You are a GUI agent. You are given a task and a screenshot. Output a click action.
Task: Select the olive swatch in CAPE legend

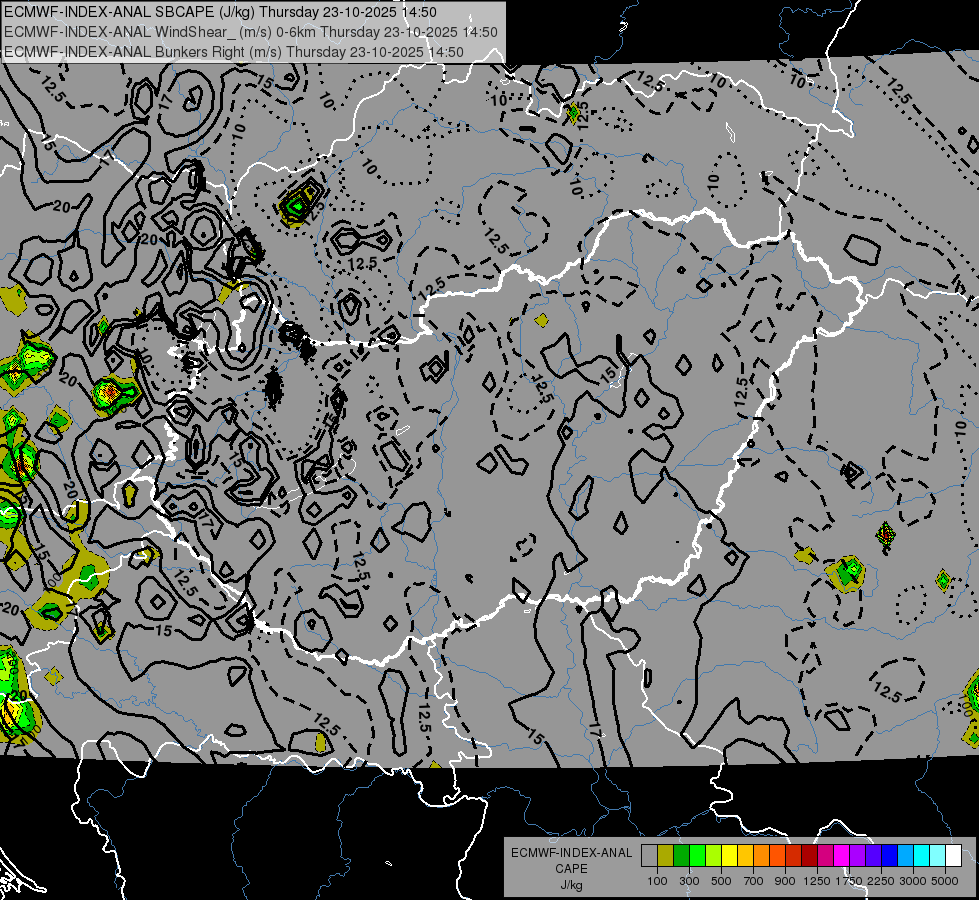pos(666,856)
